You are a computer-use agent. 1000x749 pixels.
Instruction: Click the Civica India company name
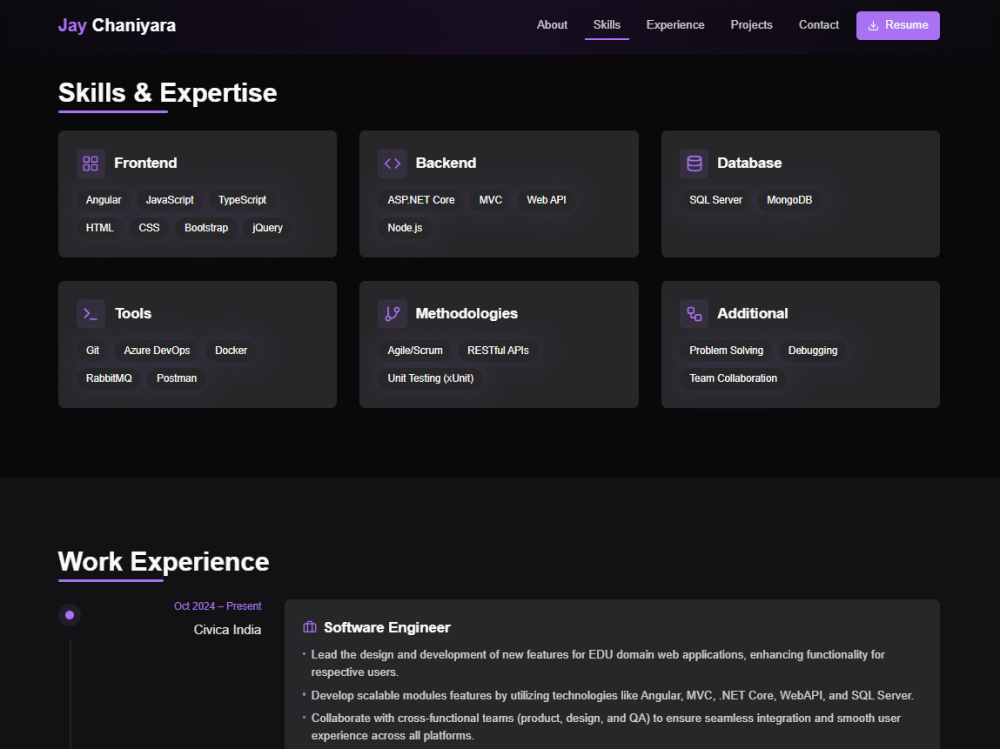point(227,630)
